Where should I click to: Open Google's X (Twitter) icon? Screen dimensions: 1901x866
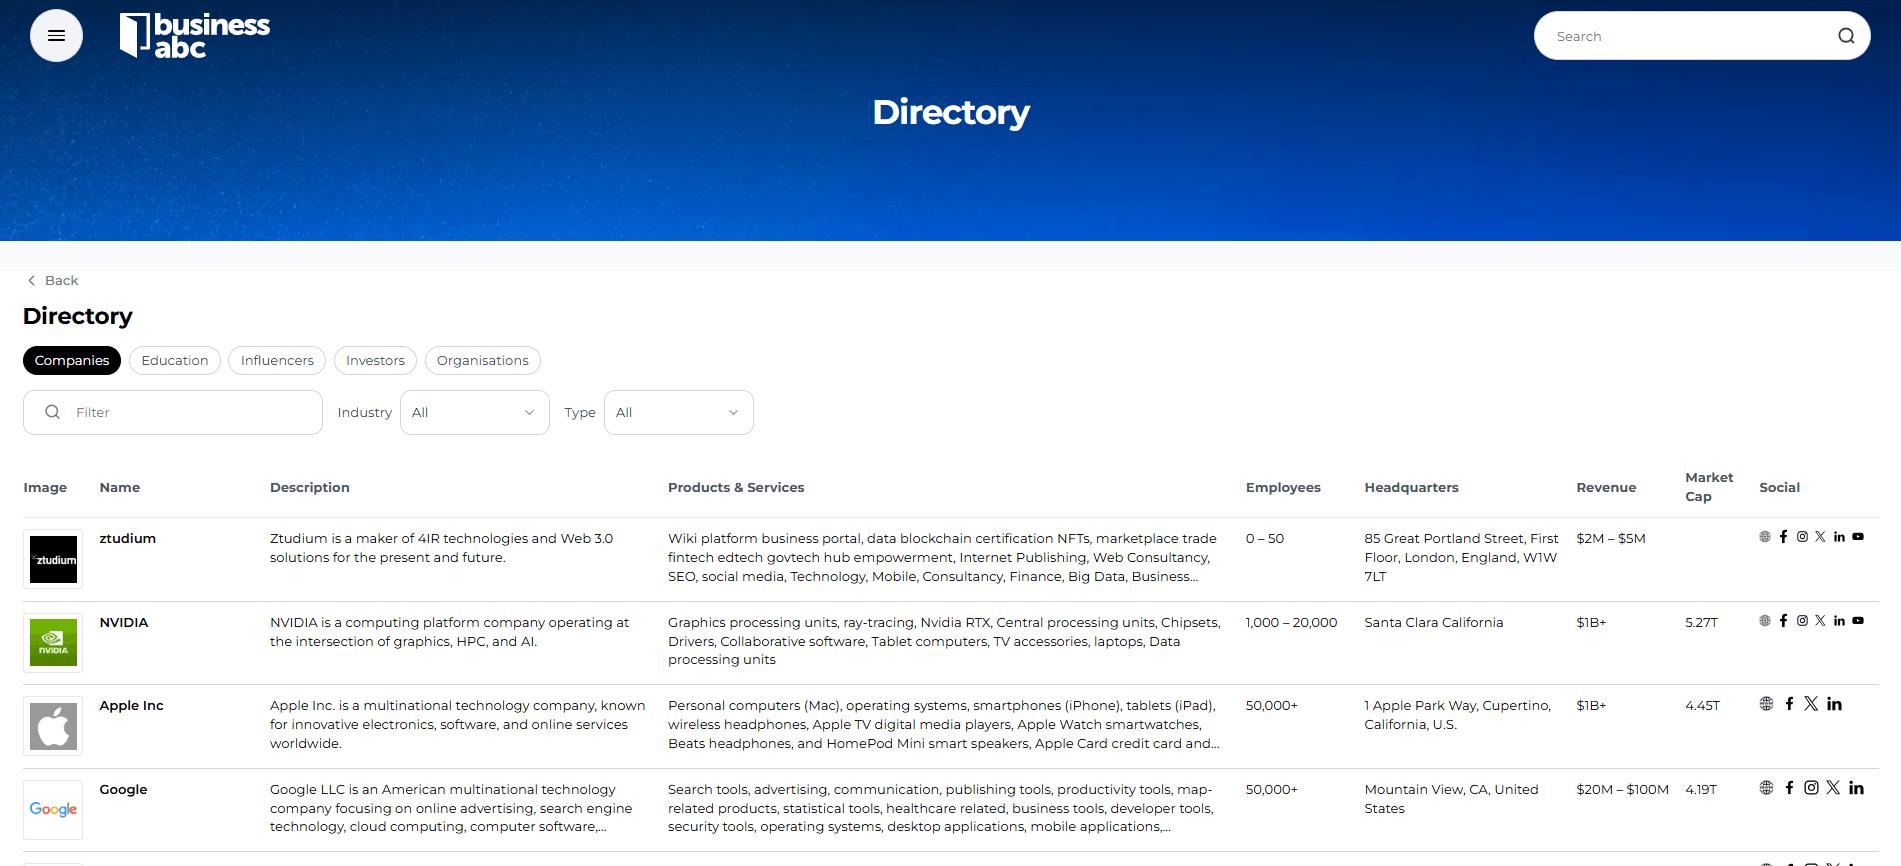[x=1833, y=788]
